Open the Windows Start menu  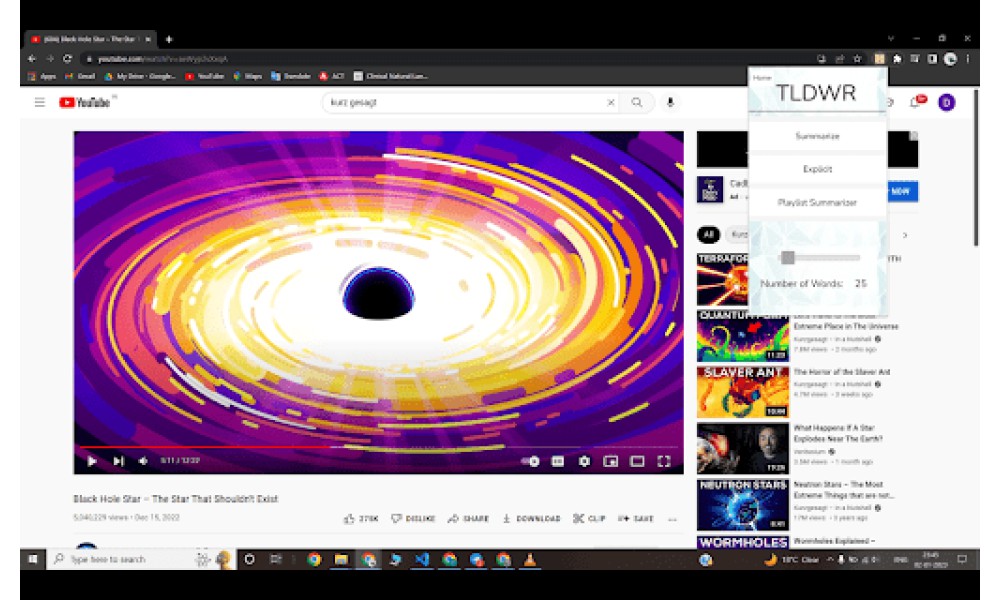pyautogui.click(x=33, y=559)
